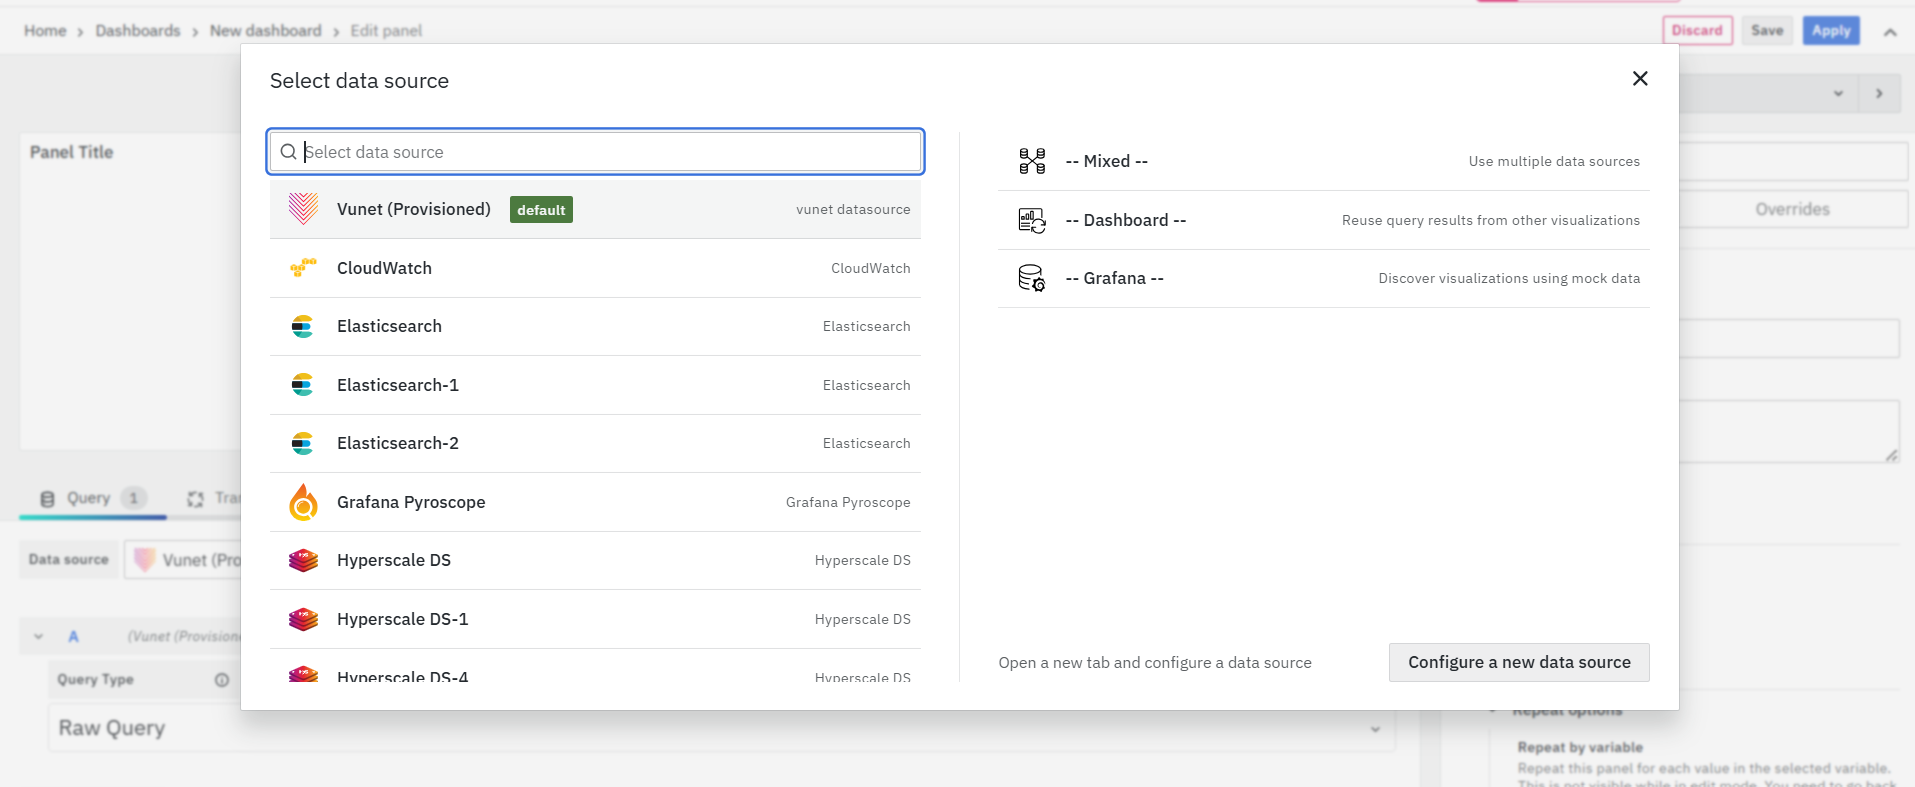Click the Hyperscale DS-1 stacked layers icon
This screenshot has height=787, width=1915.
click(x=303, y=619)
